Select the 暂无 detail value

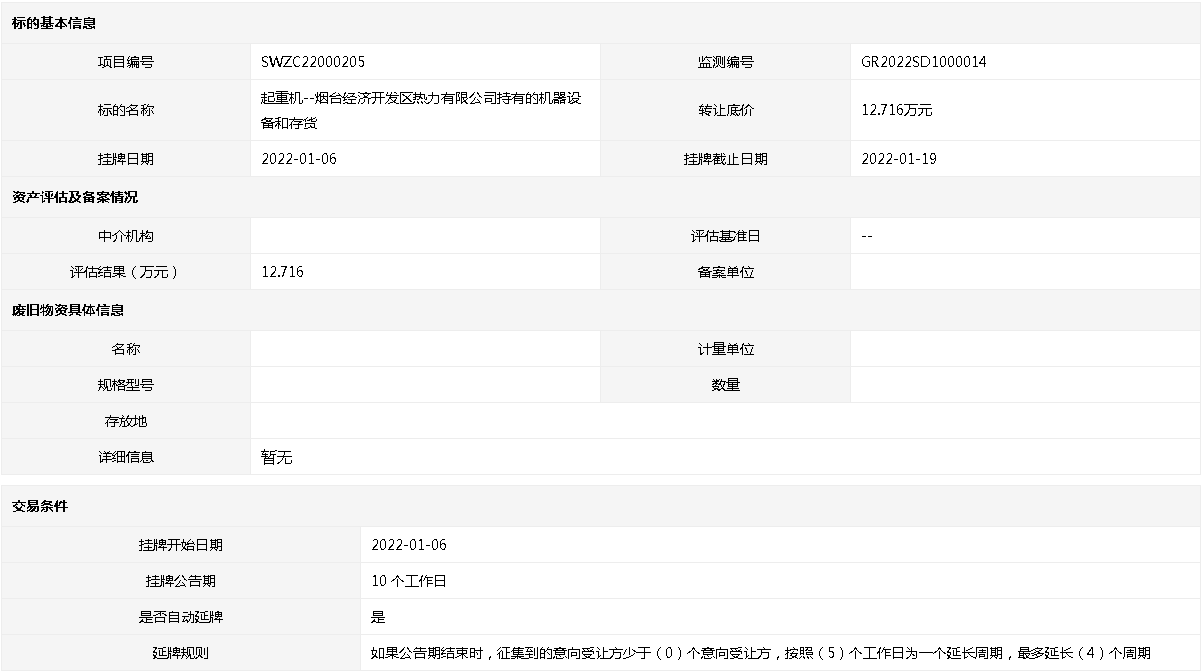[x=276, y=457]
